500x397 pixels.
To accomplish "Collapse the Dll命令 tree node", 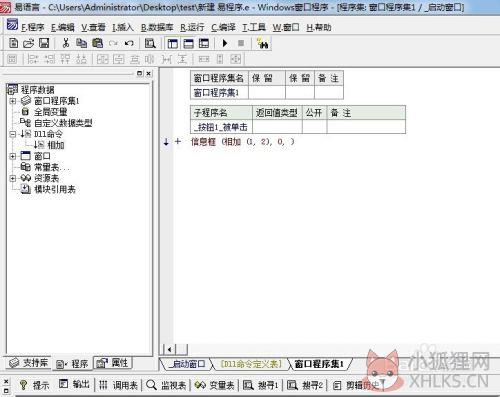I will [13, 134].
